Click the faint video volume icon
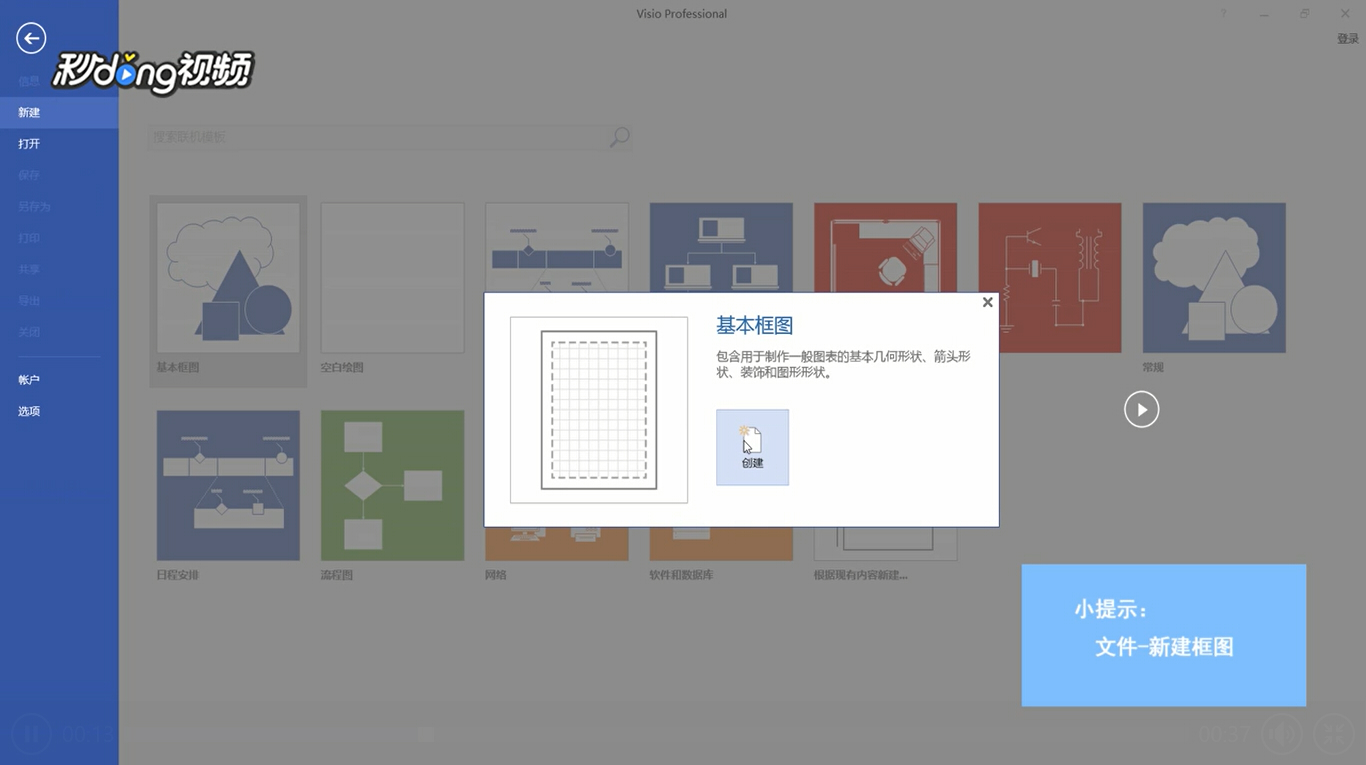1366x765 pixels. pyautogui.click(x=1280, y=735)
